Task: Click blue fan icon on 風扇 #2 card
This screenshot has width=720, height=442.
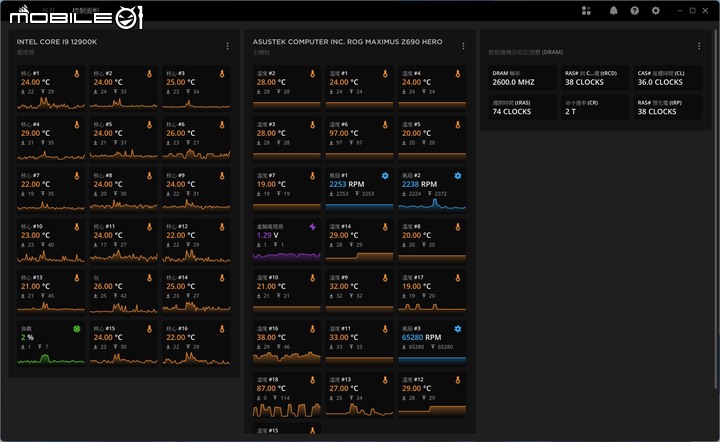Action: click(x=457, y=175)
